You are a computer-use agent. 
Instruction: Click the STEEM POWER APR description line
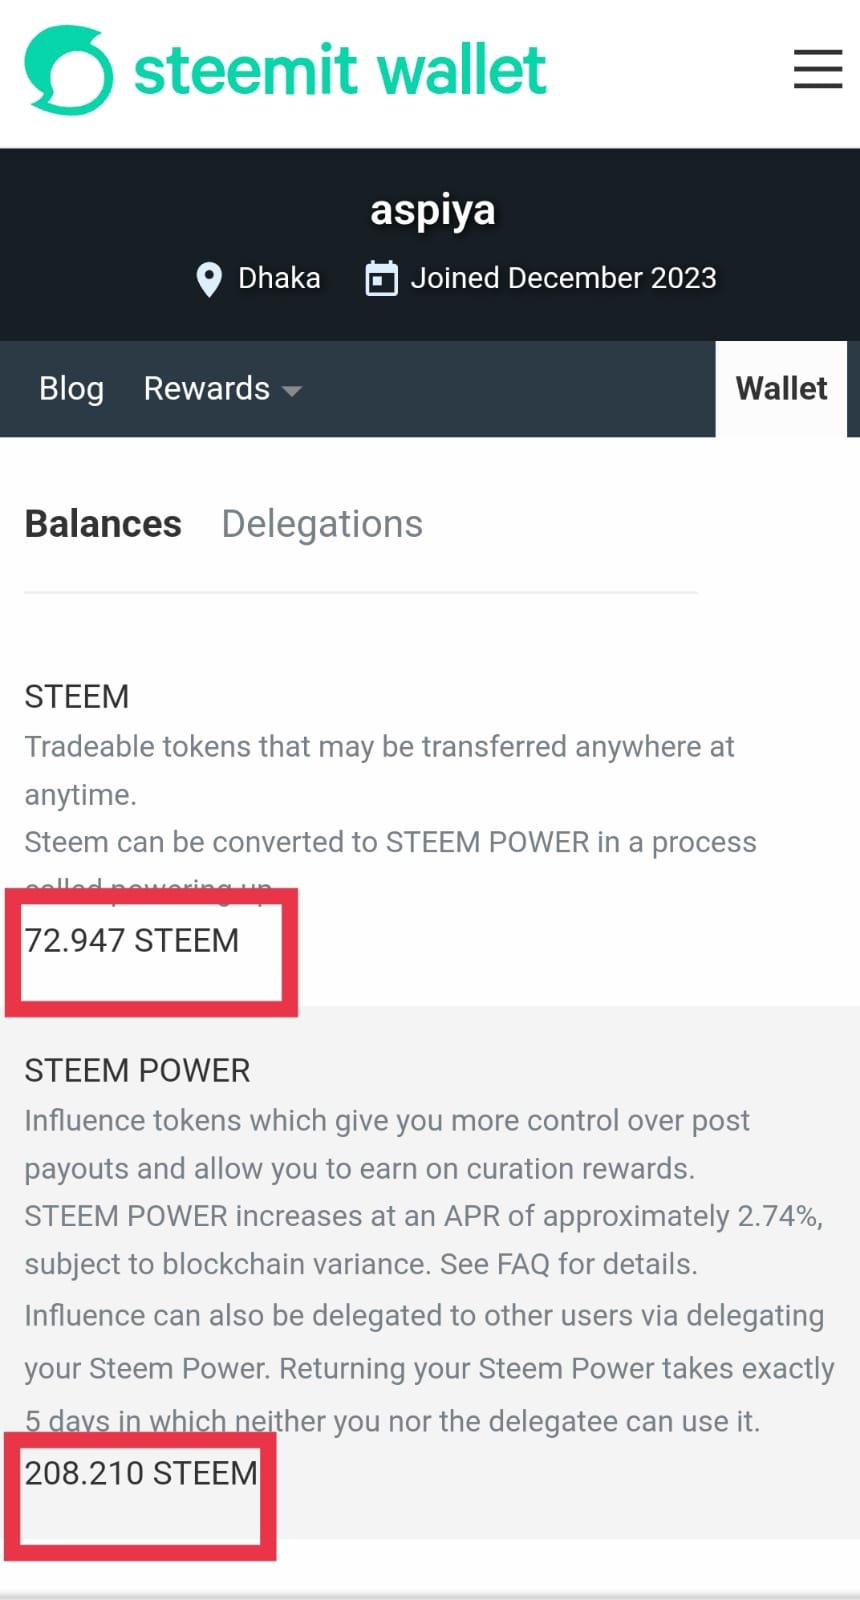pos(423,1216)
